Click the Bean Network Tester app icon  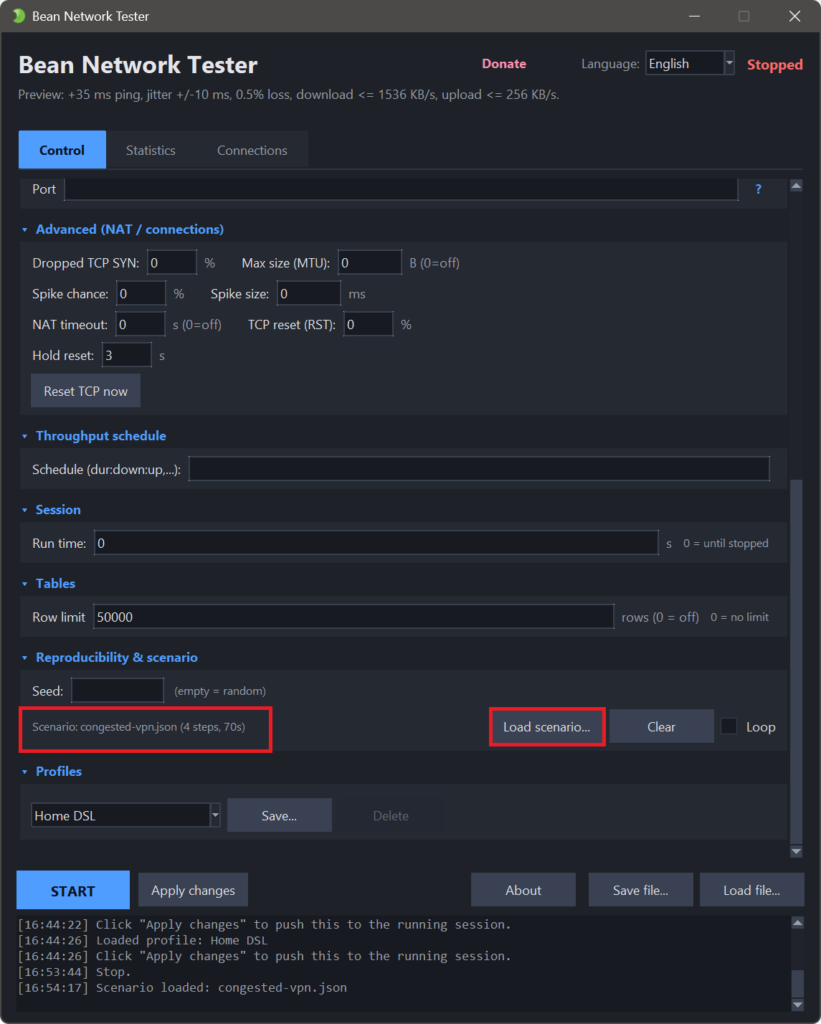tap(18, 16)
